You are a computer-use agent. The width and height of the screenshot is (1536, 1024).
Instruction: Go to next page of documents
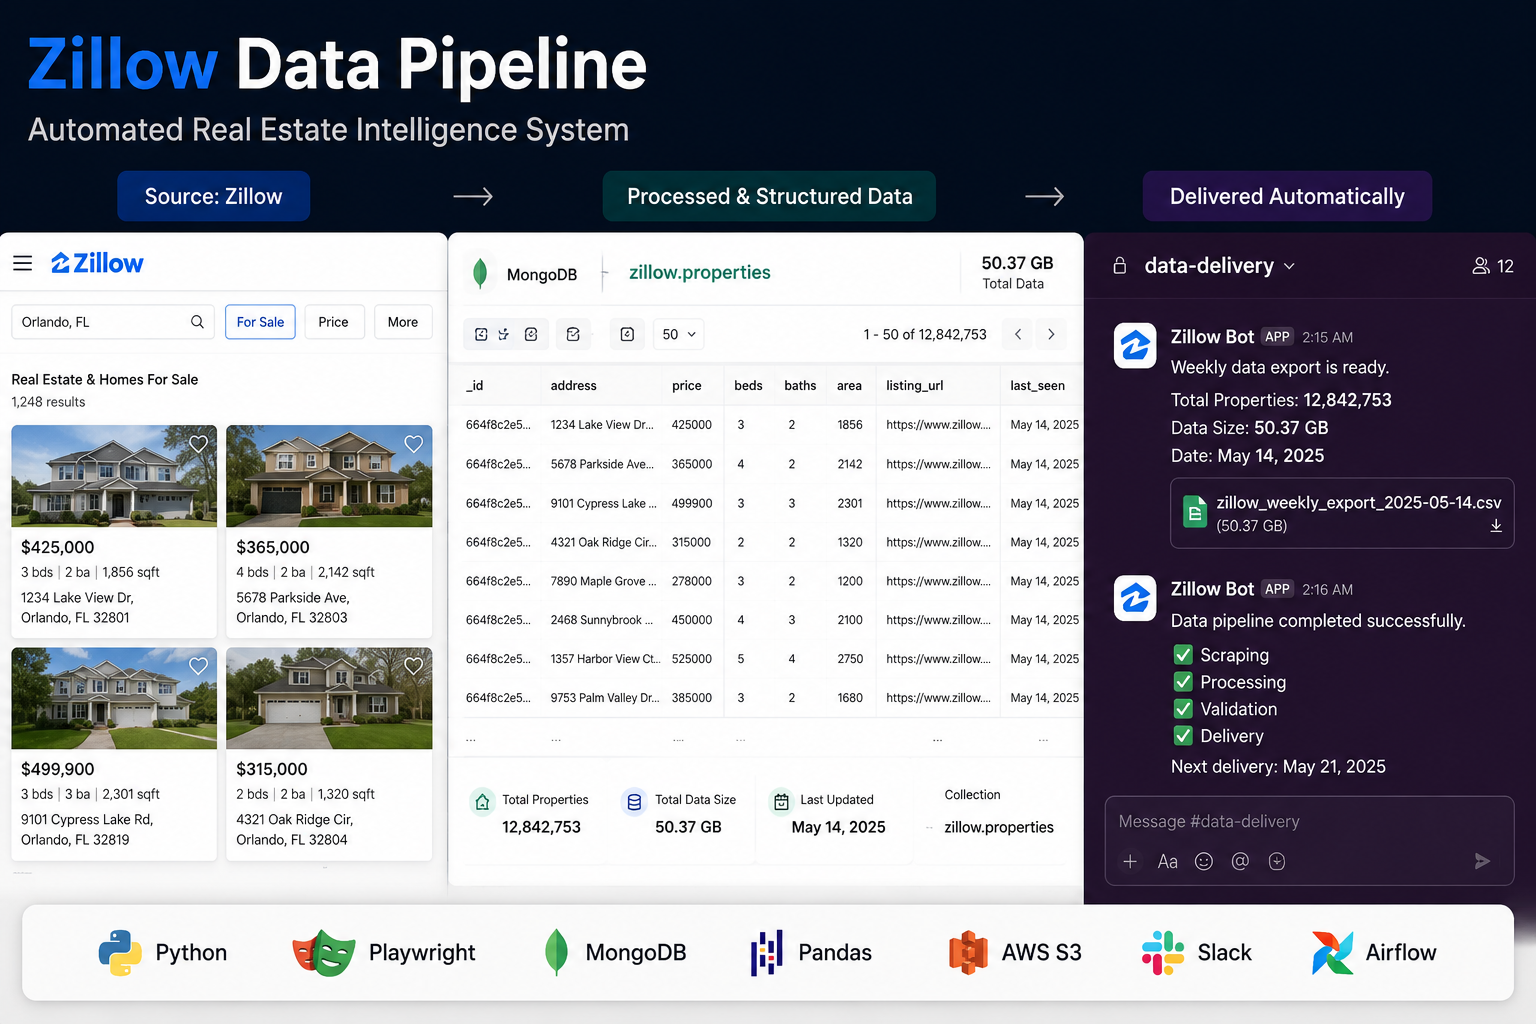pyautogui.click(x=1051, y=334)
